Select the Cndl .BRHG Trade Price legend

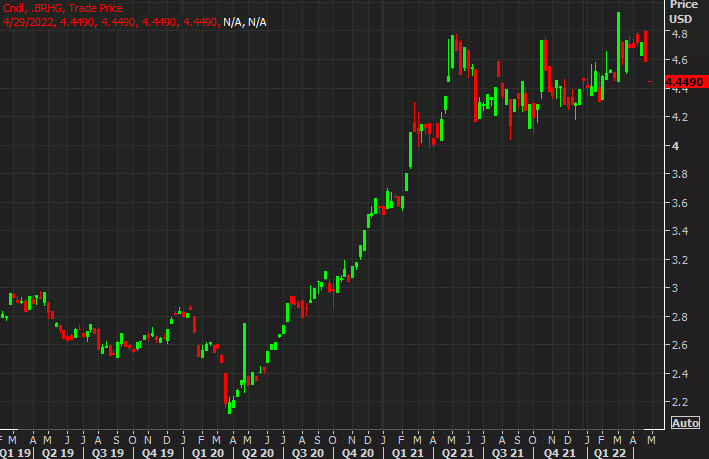click(62, 9)
